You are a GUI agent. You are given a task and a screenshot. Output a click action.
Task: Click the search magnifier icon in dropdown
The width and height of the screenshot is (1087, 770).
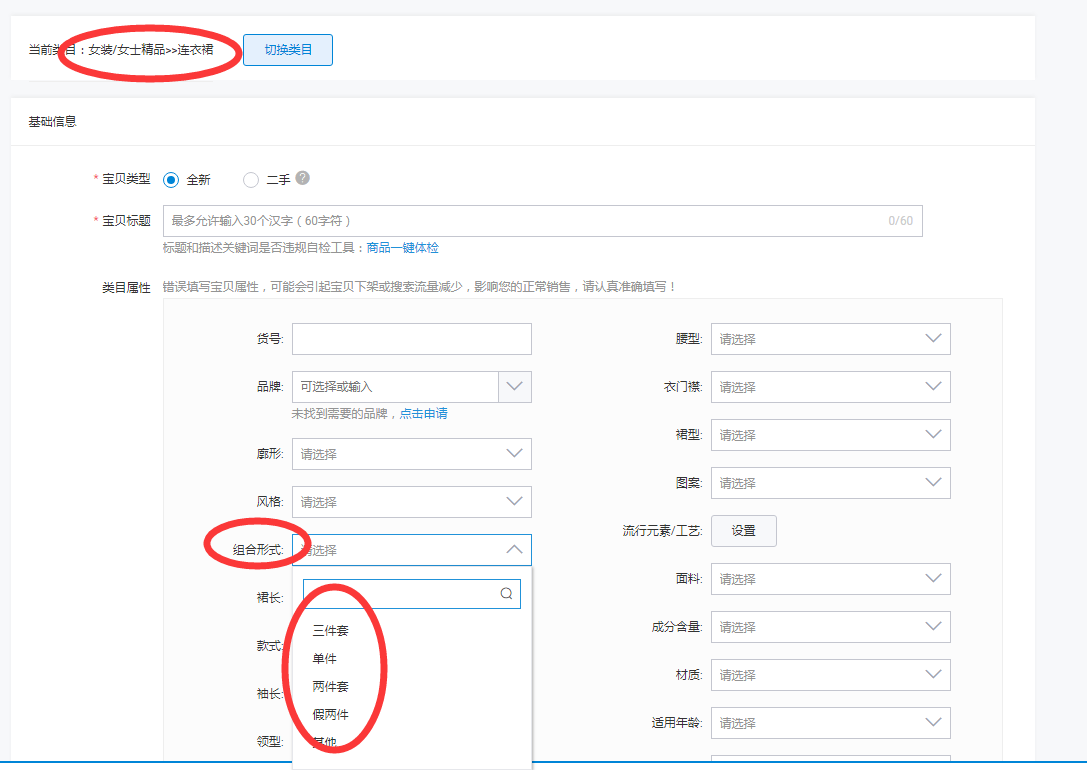(x=506, y=594)
